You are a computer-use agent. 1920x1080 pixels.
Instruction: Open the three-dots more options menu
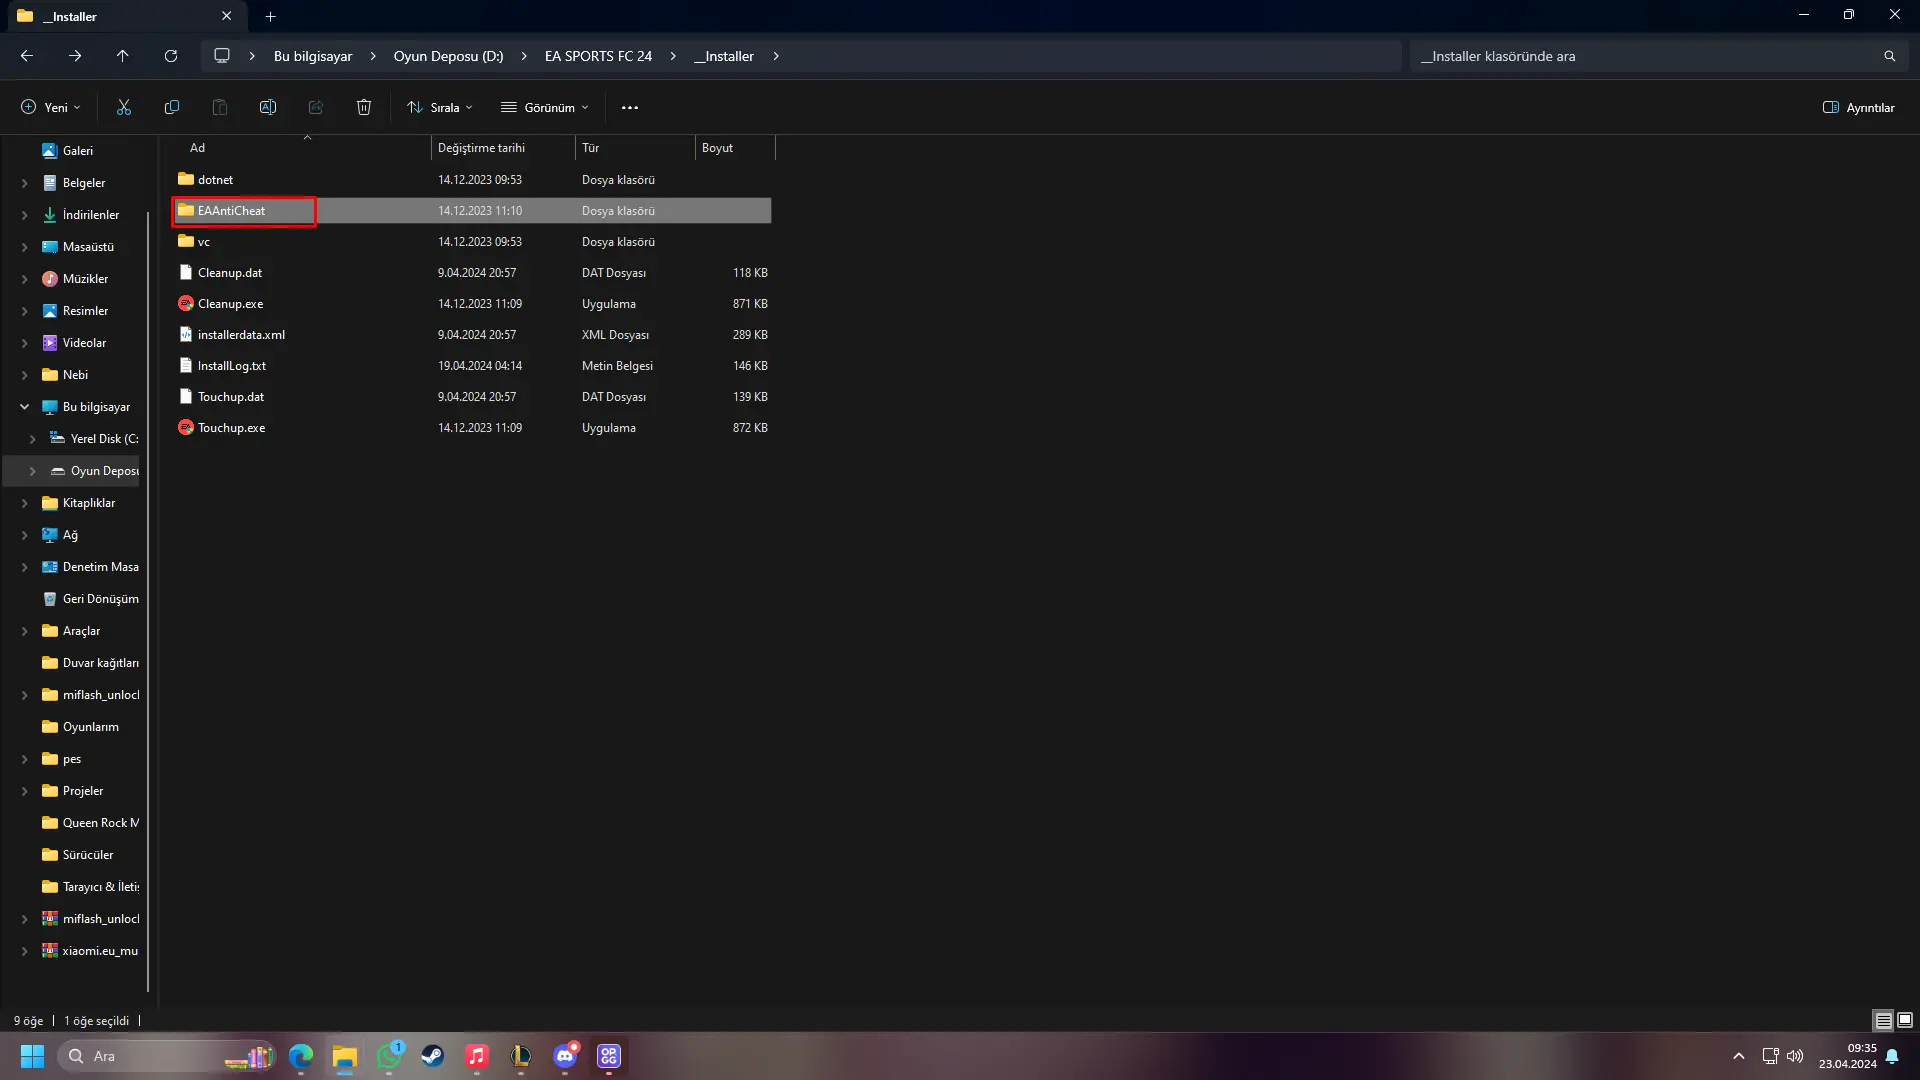630,107
